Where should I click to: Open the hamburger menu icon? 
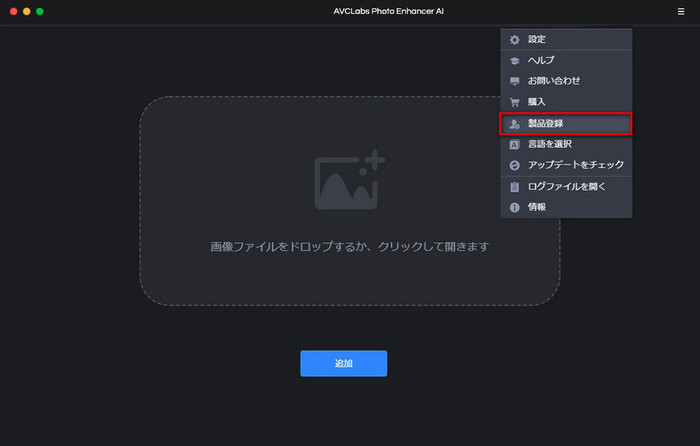point(681,12)
